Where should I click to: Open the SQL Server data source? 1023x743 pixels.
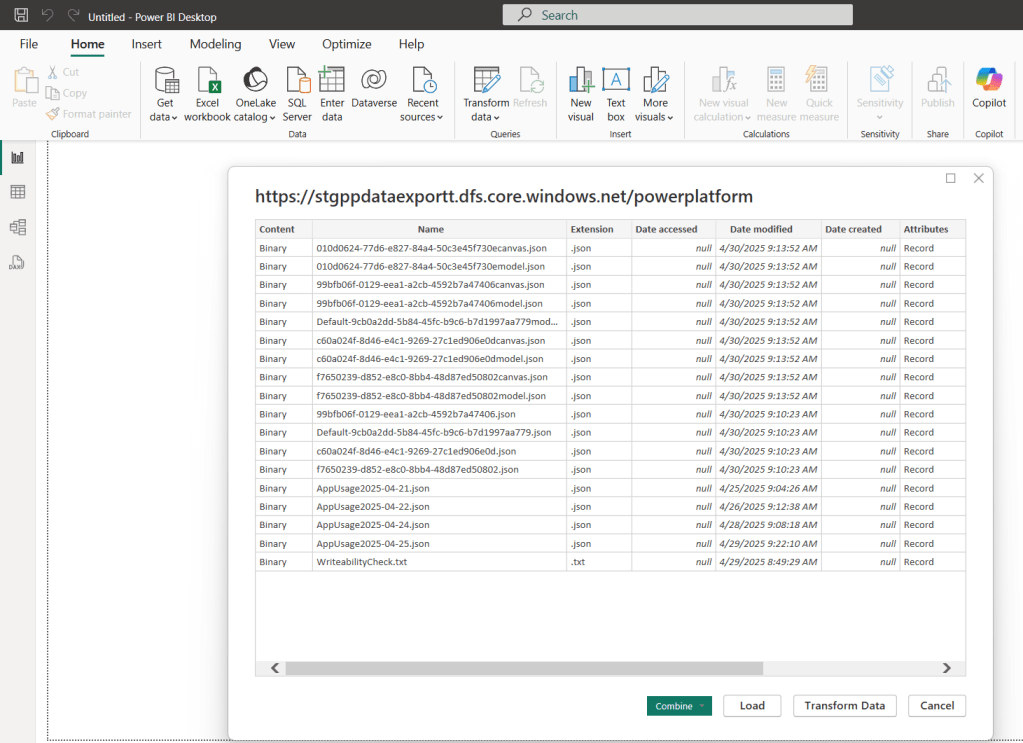(297, 81)
